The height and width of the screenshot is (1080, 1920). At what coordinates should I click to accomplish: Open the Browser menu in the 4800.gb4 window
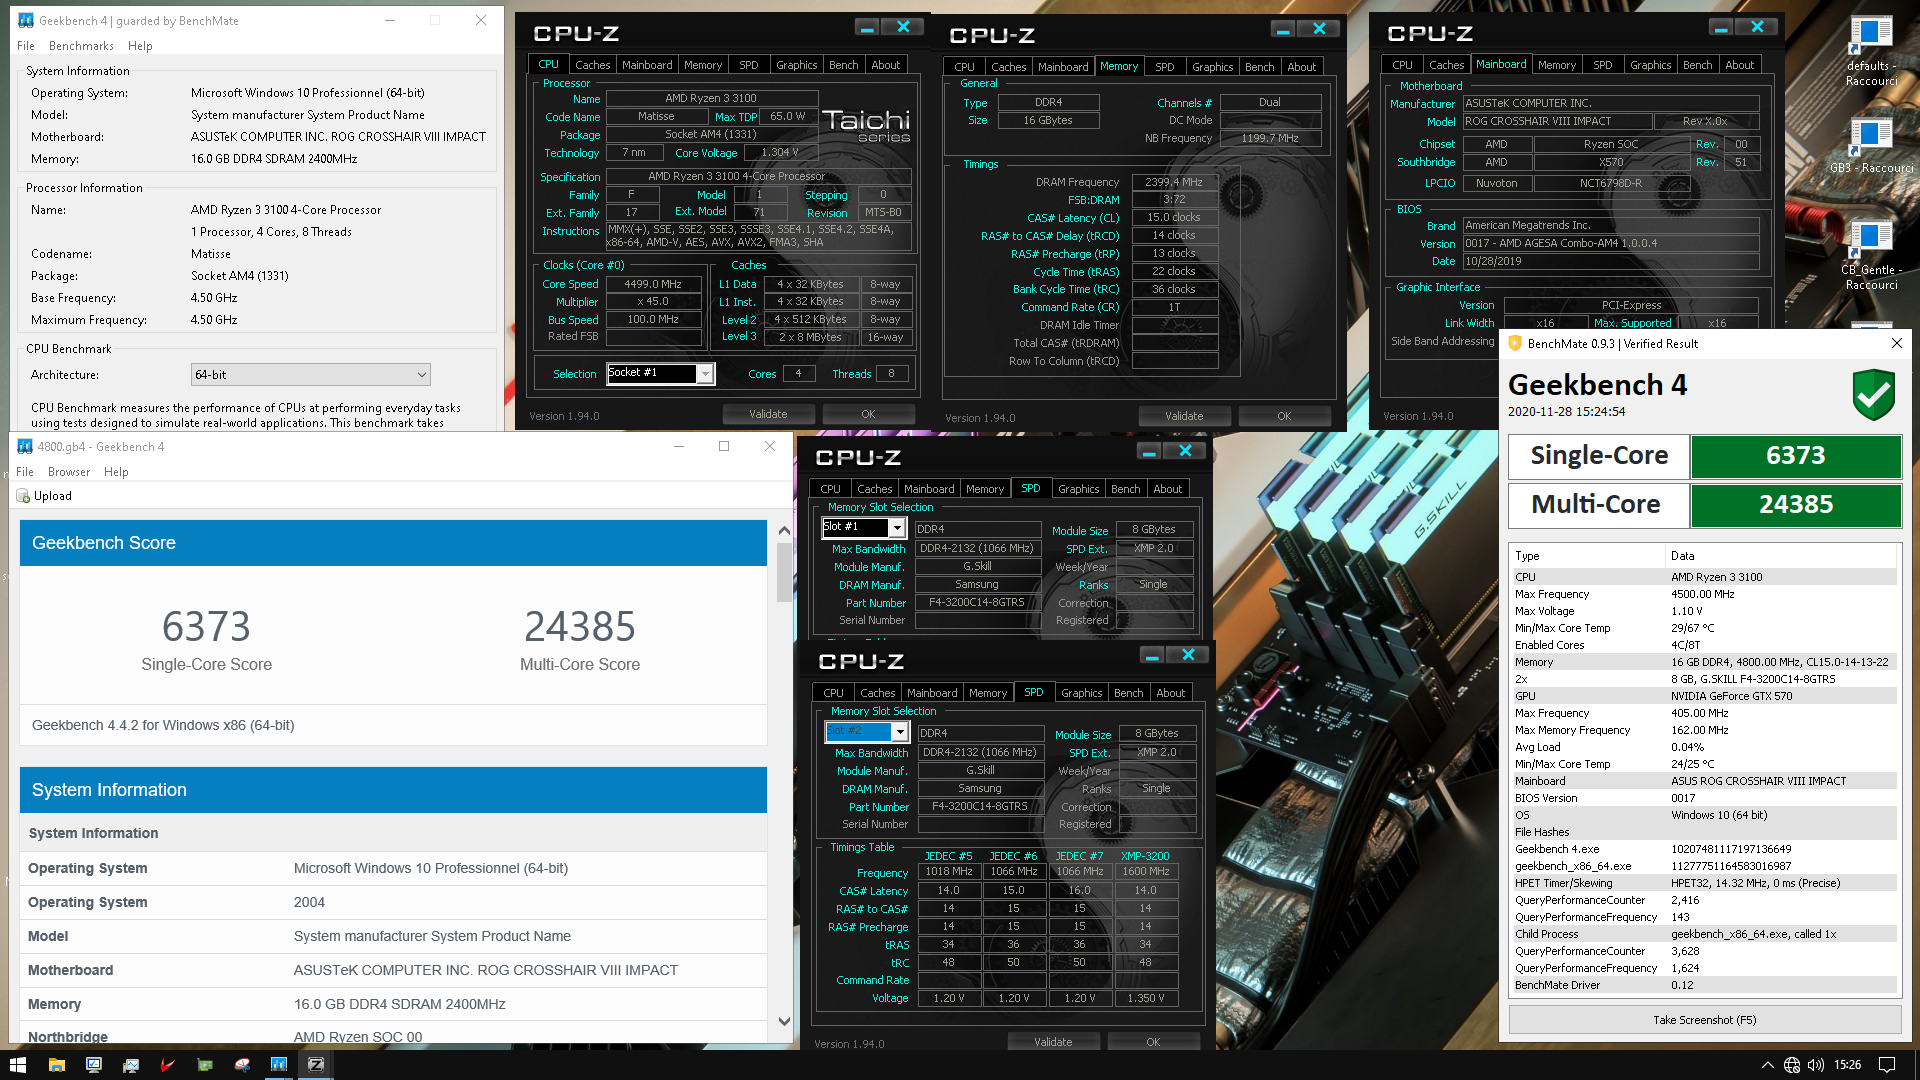69,472
